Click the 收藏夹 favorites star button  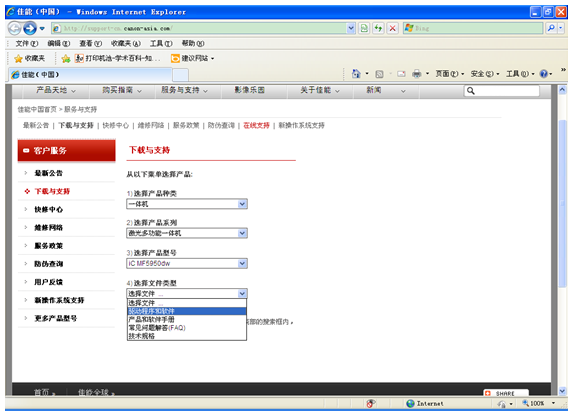[29, 58]
